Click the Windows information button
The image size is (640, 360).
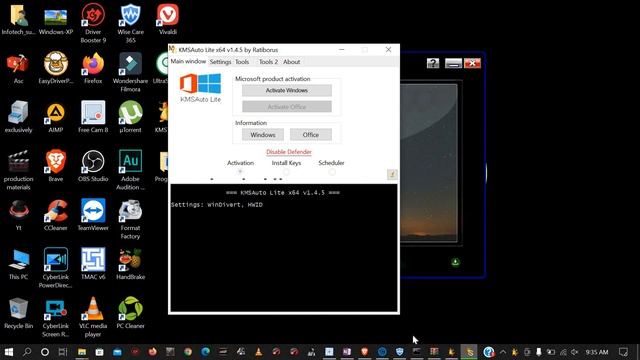pyautogui.click(x=263, y=135)
